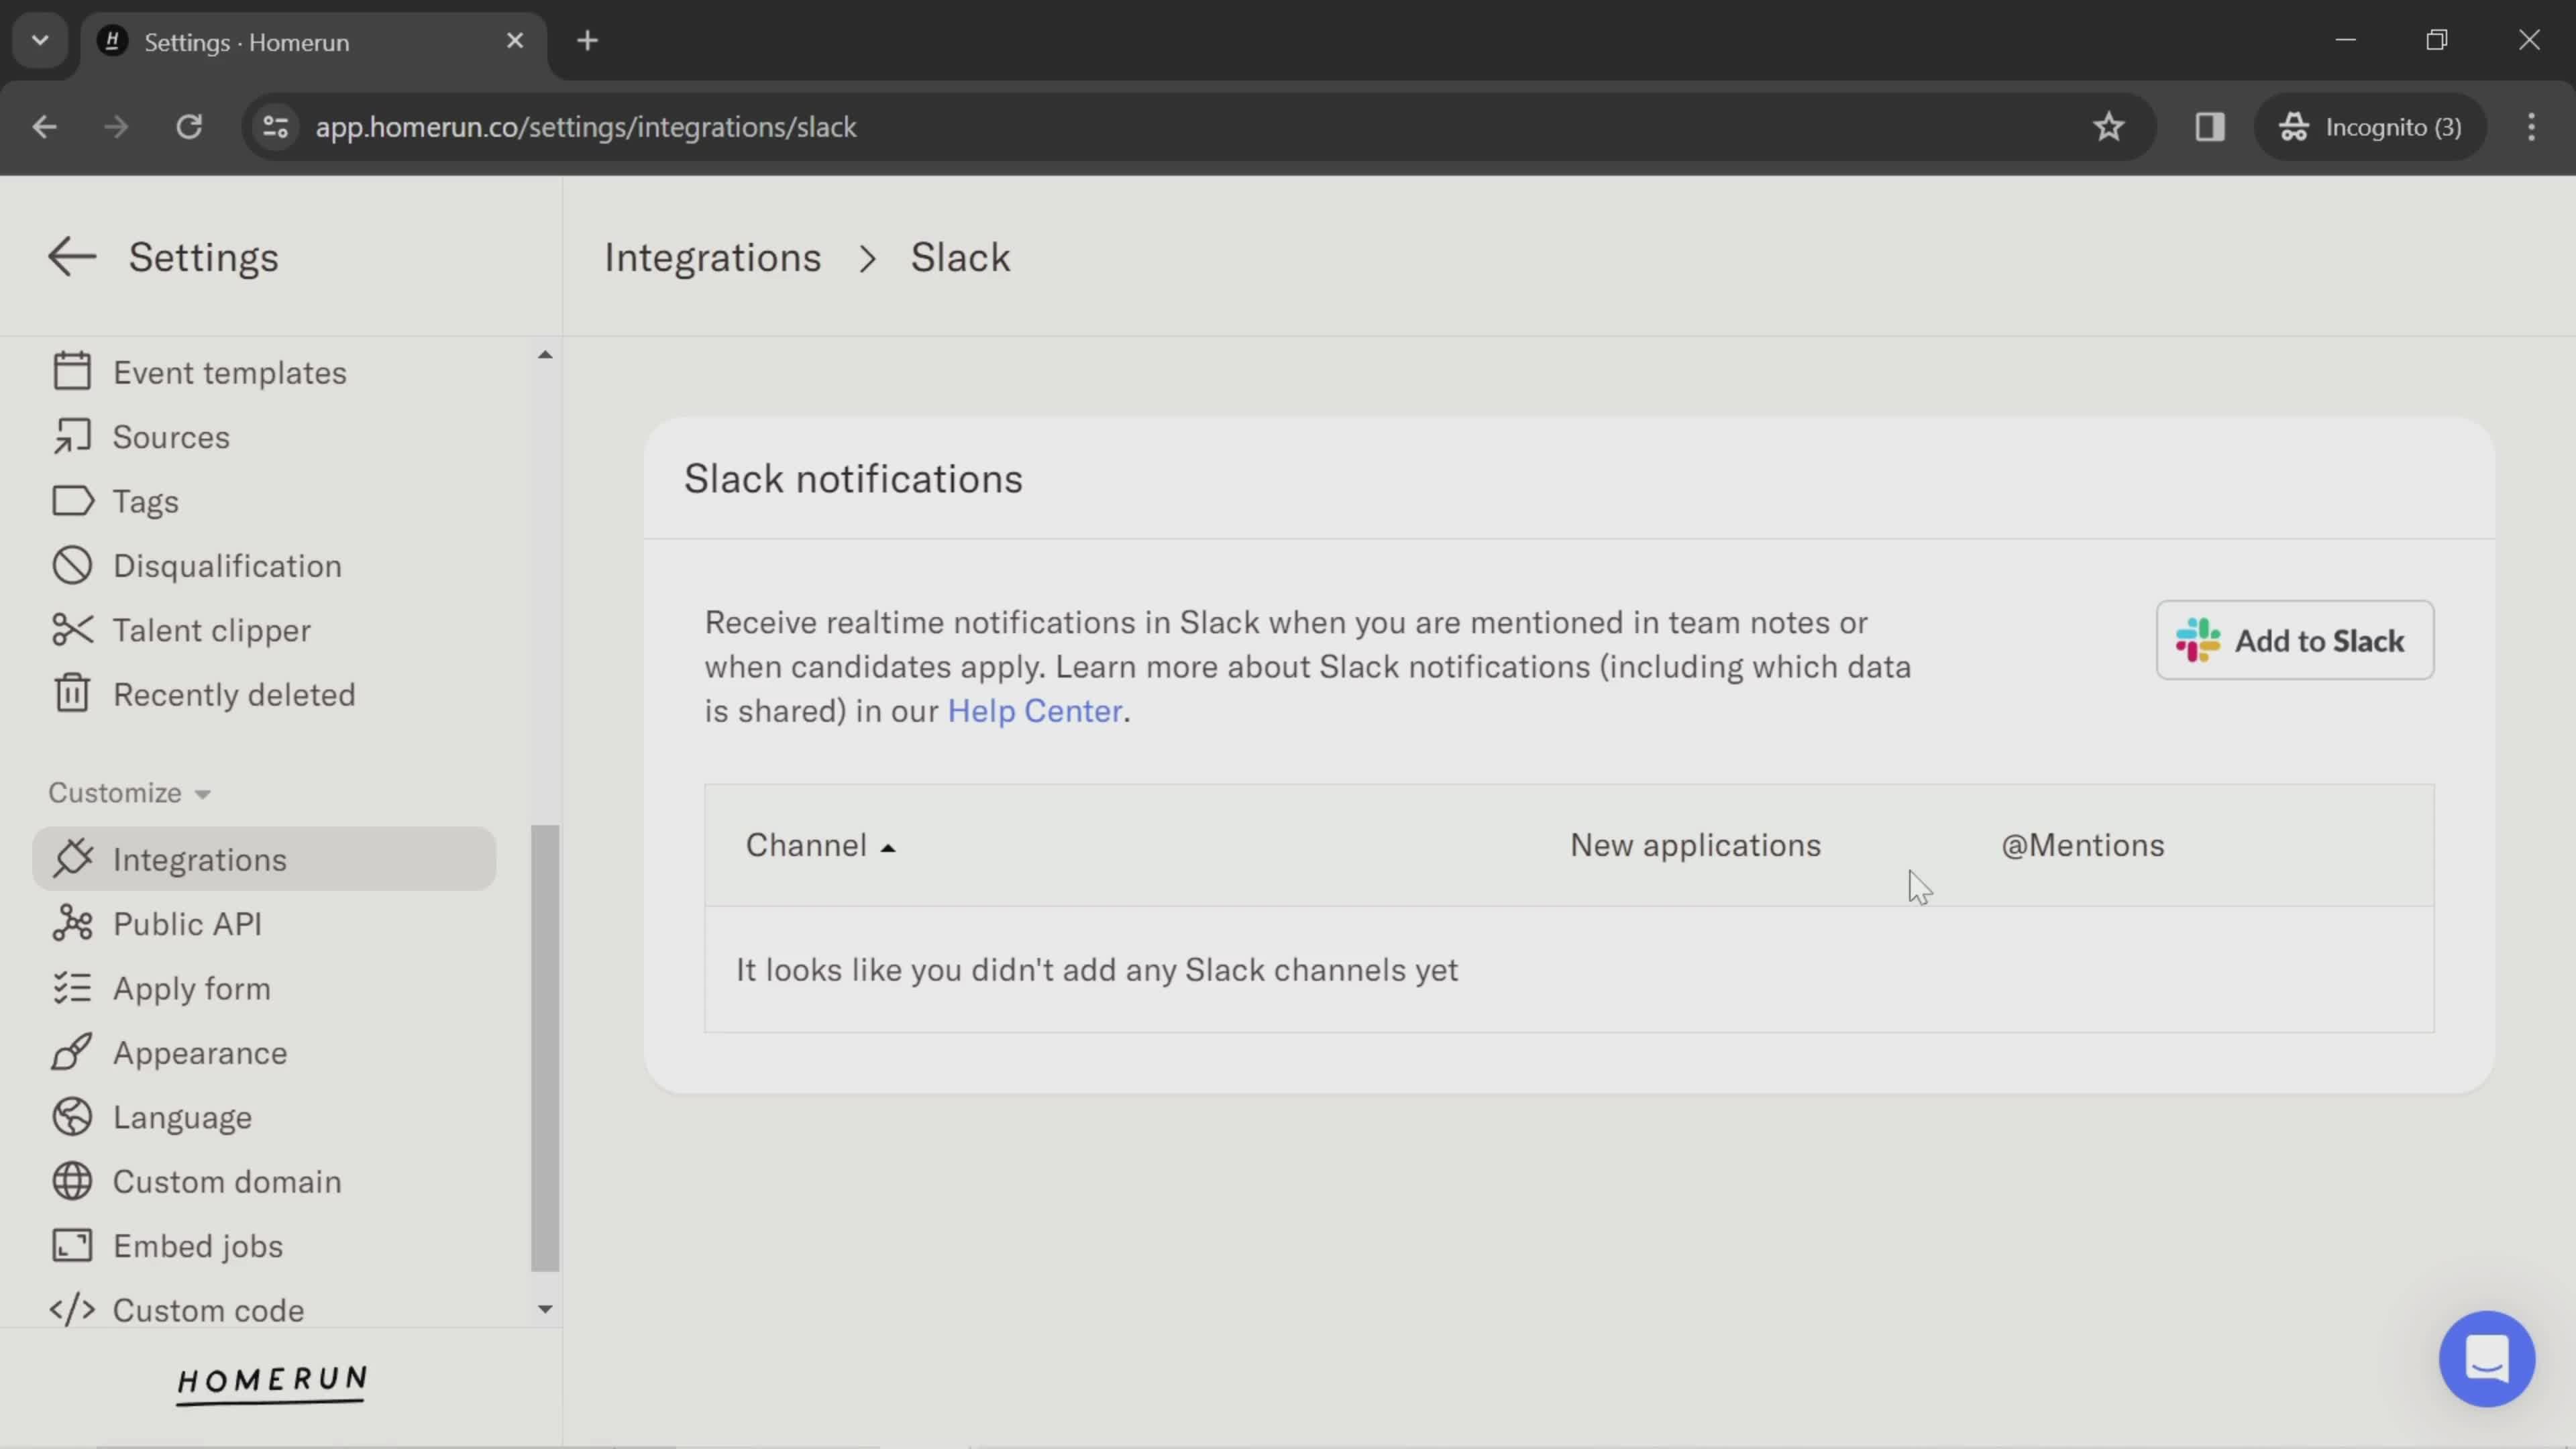Click the Talent clipper scissors icon
Screen dimensions: 2576x1449
[72, 630]
